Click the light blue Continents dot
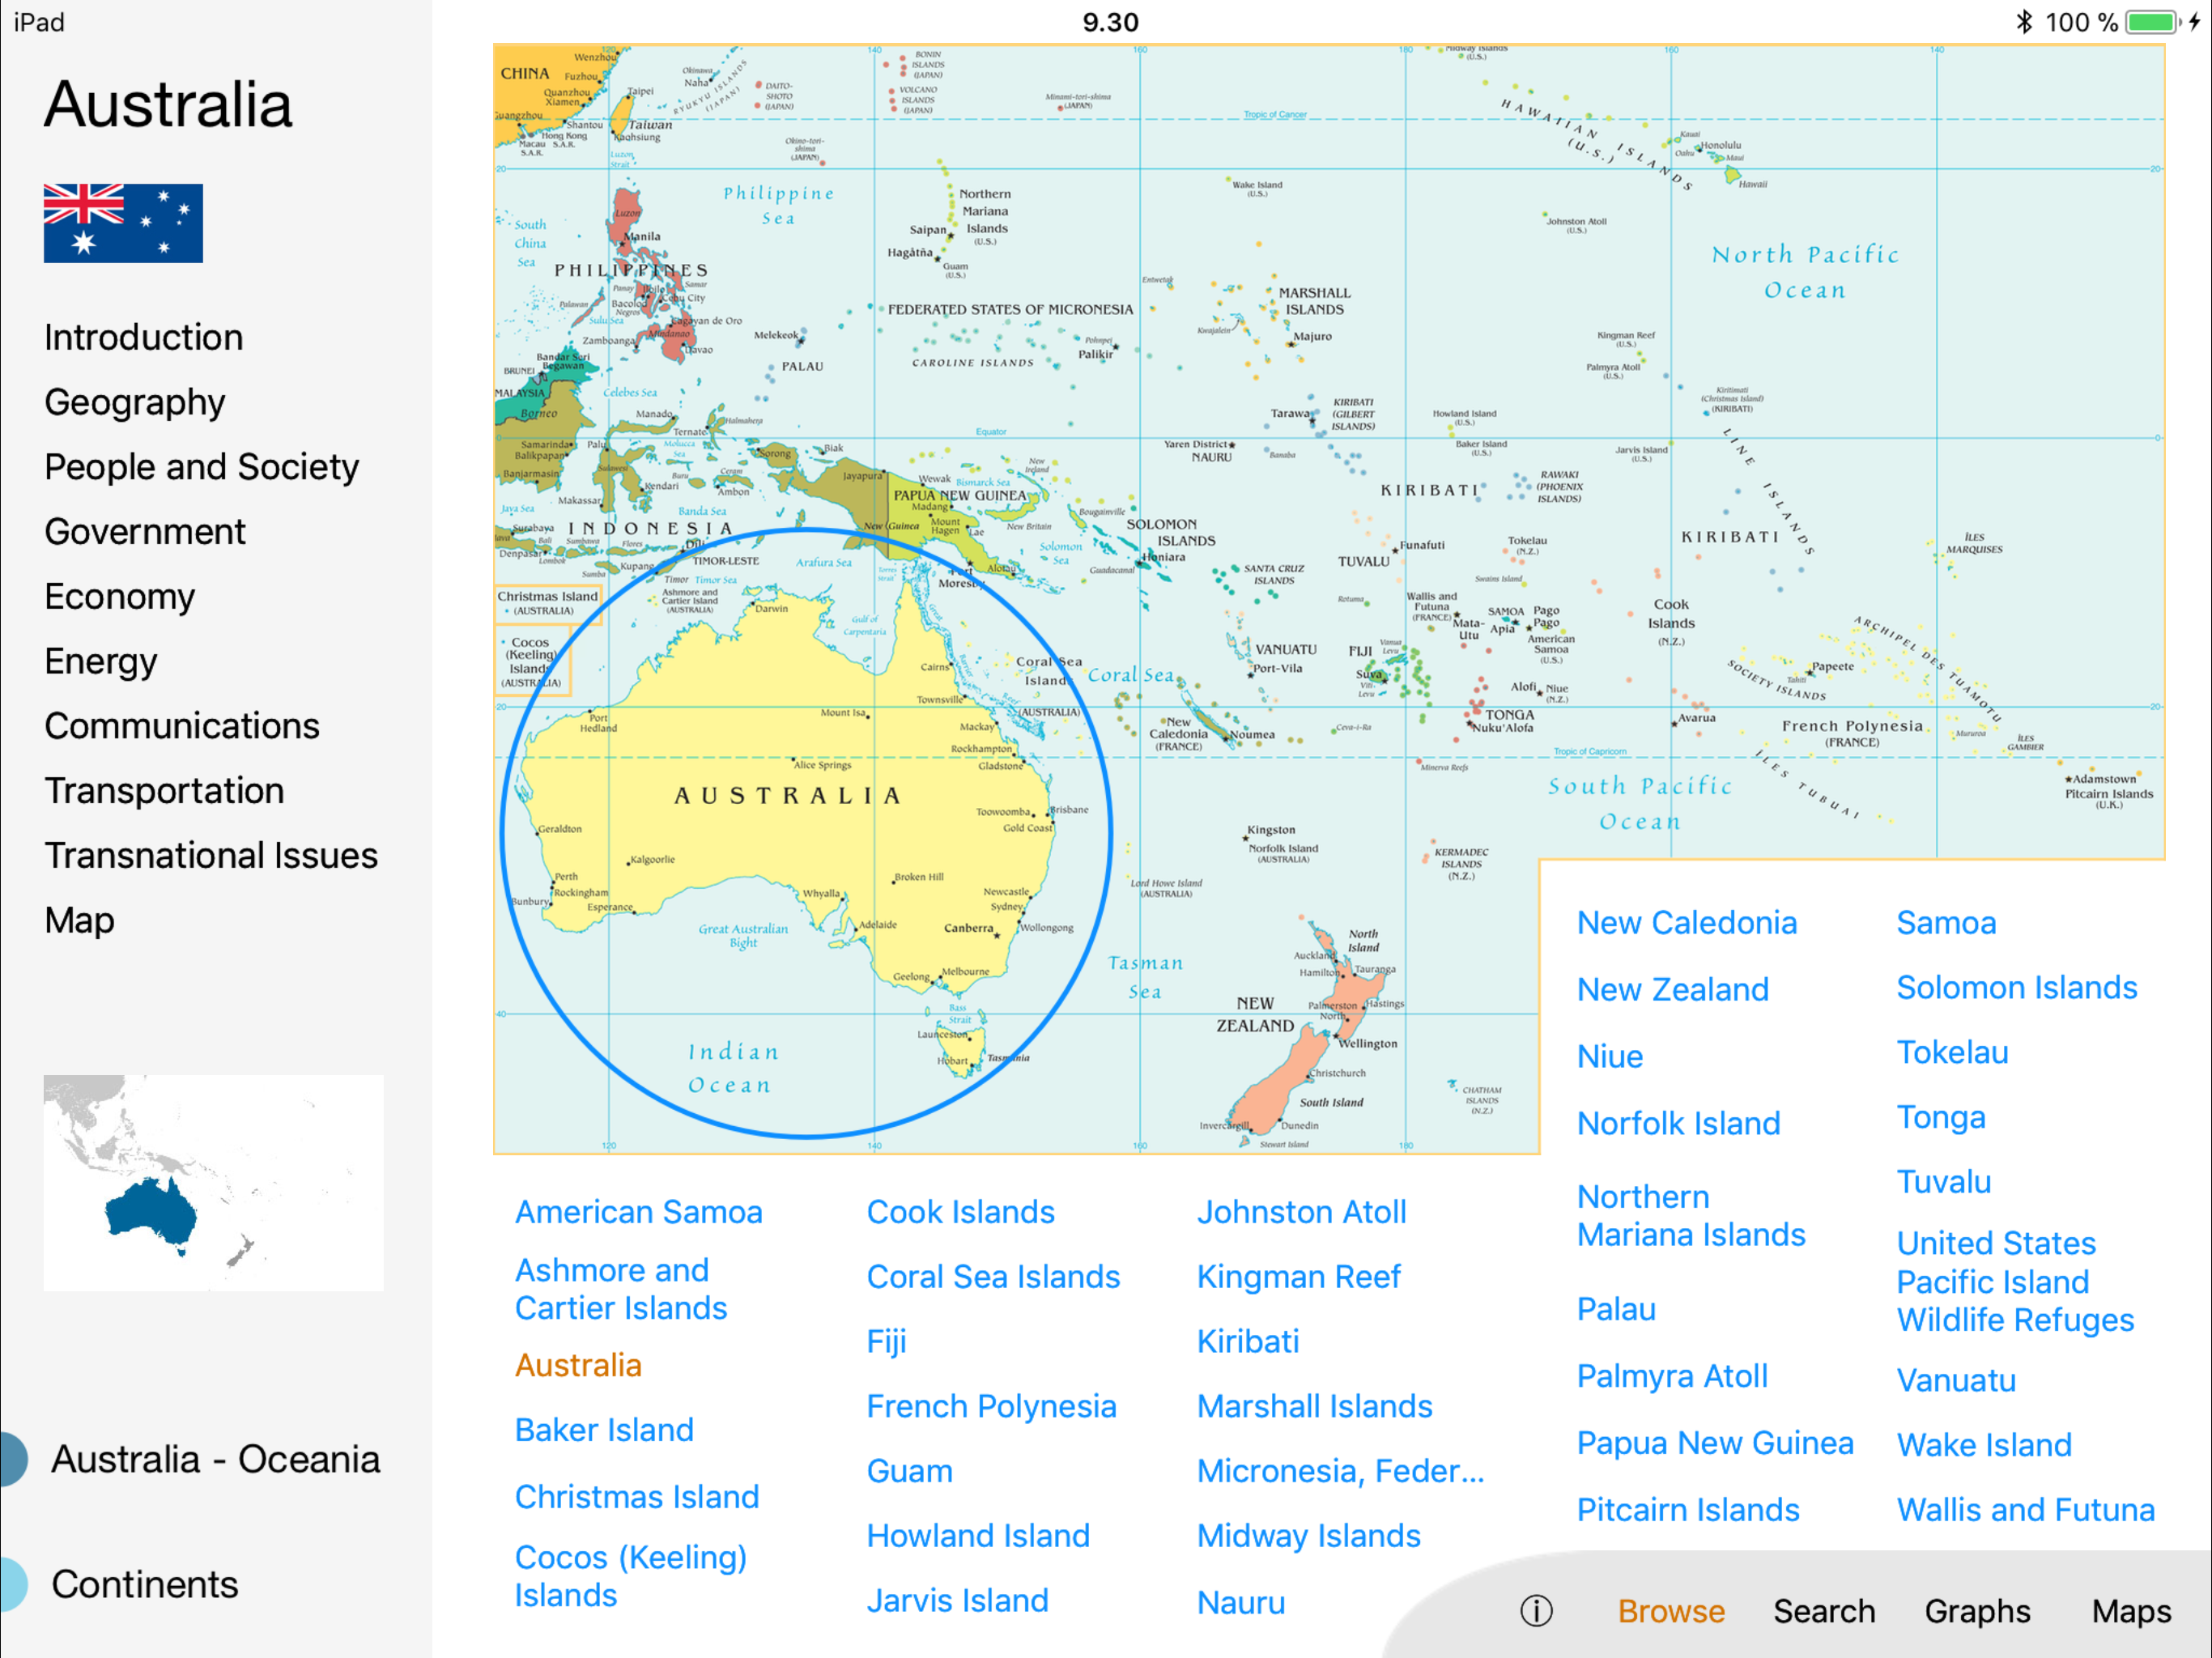 click(12, 1584)
